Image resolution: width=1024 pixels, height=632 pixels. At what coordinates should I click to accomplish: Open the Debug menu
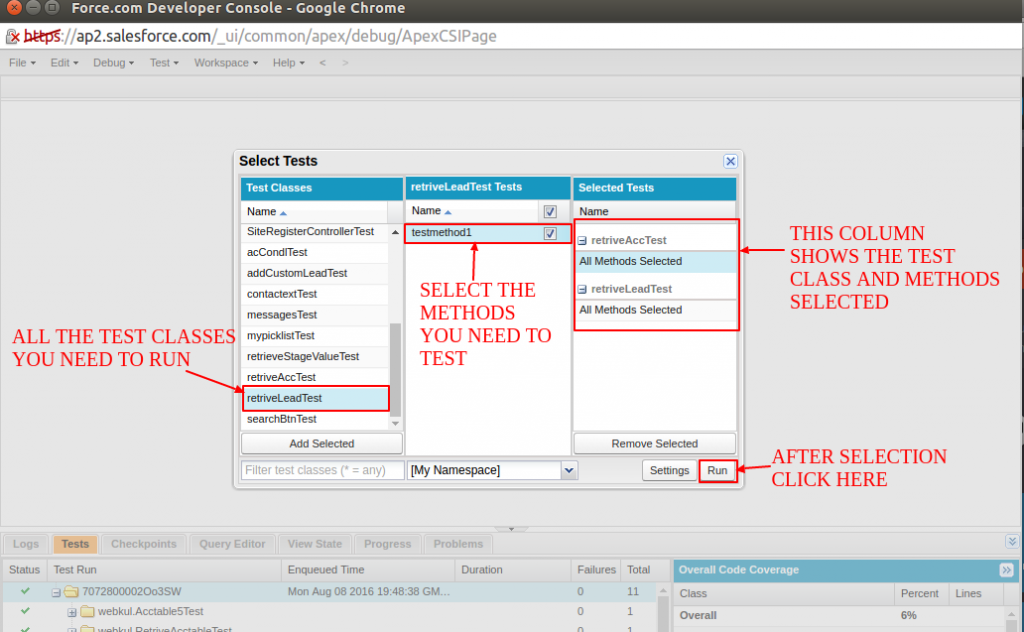(x=110, y=62)
